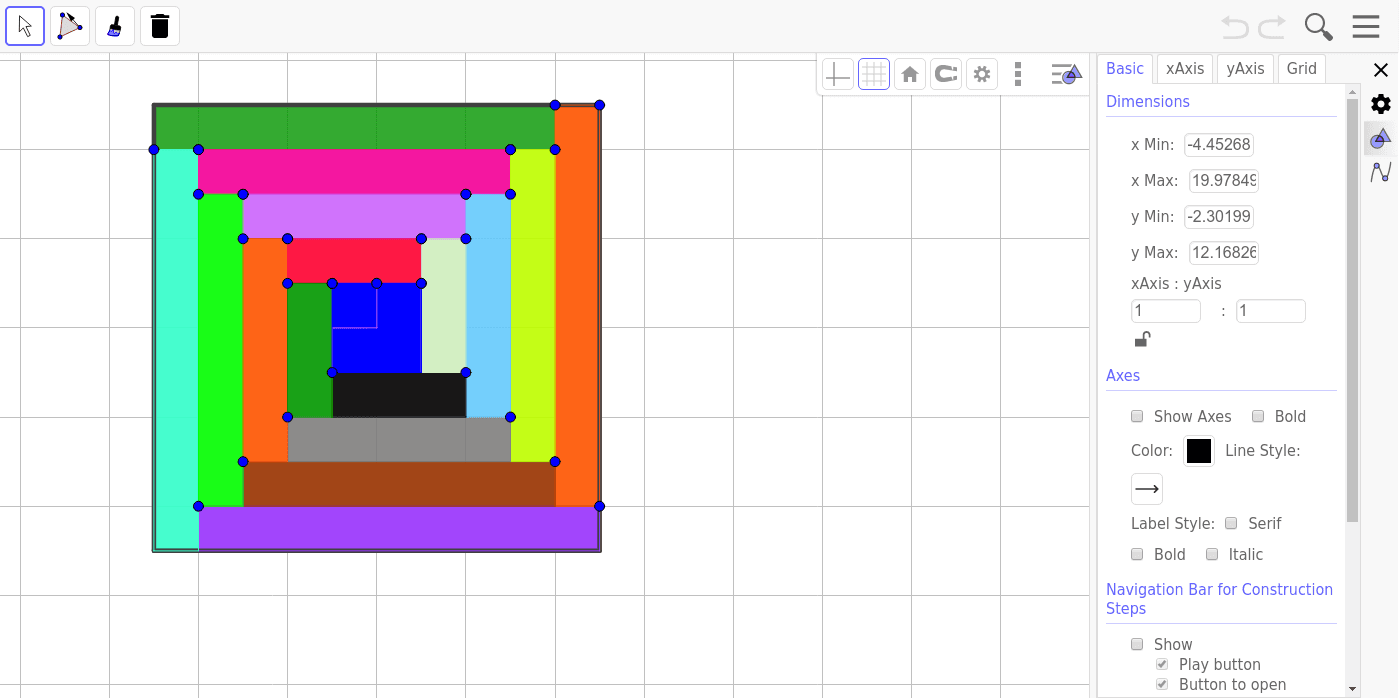Edit the x Min field
This screenshot has width=1400, height=700.
[1219, 145]
